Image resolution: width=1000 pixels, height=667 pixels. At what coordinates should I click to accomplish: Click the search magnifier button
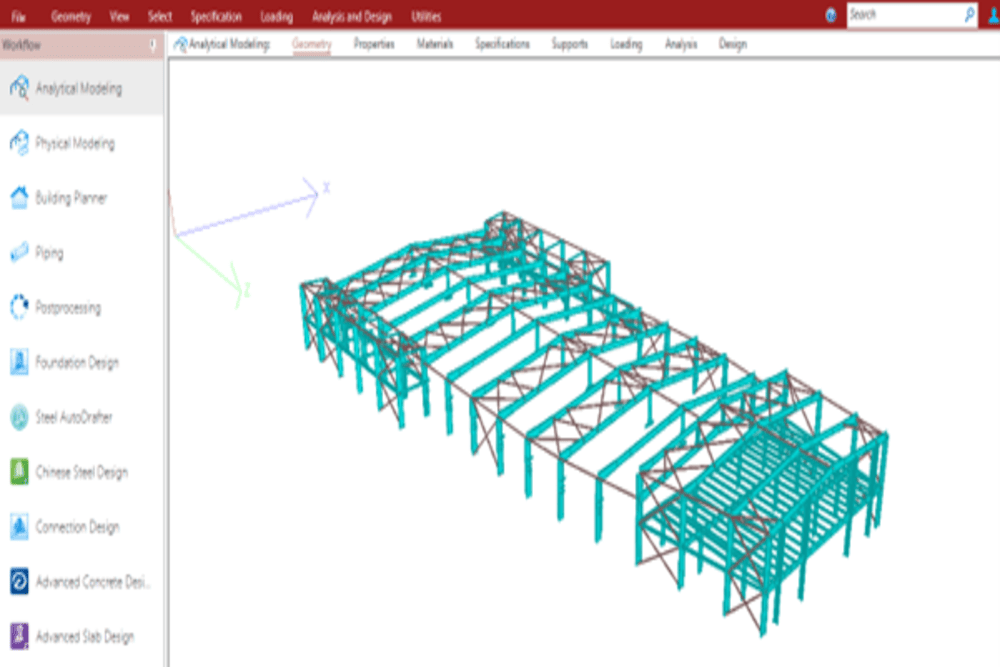point(969,16)
